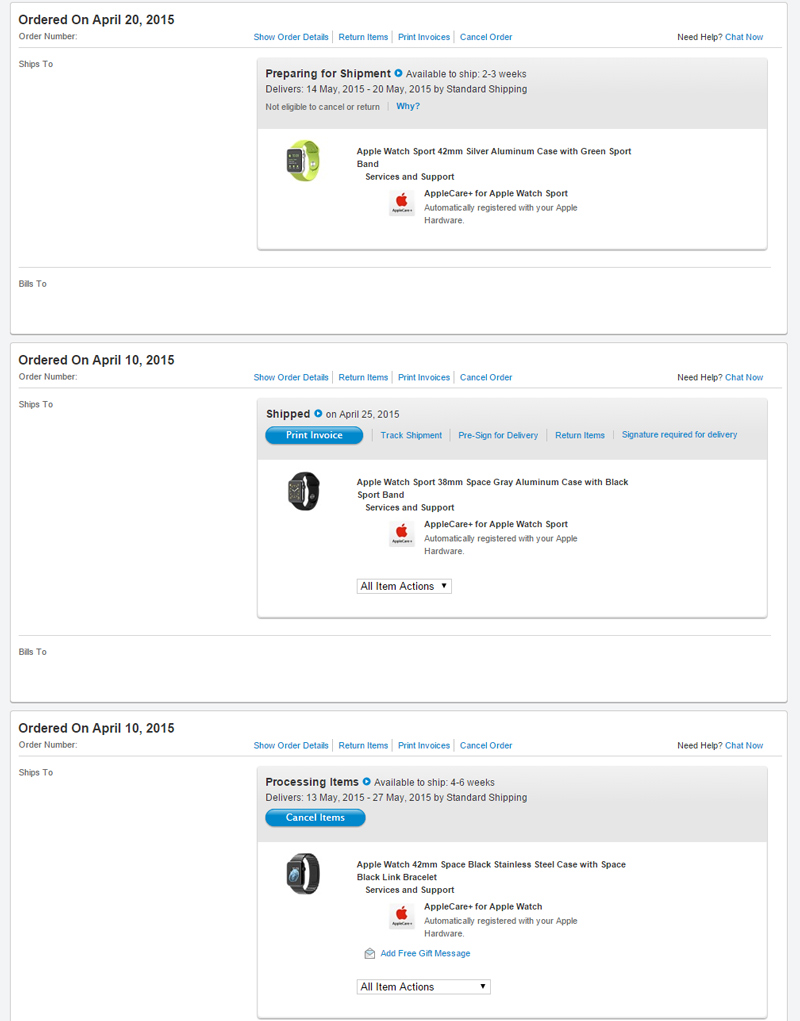The height and width of the screenshot is (1021, 800).
Task: Click the AppleCare+ for Apple Watch icon in the last order
Action: [x=402, y=916]
